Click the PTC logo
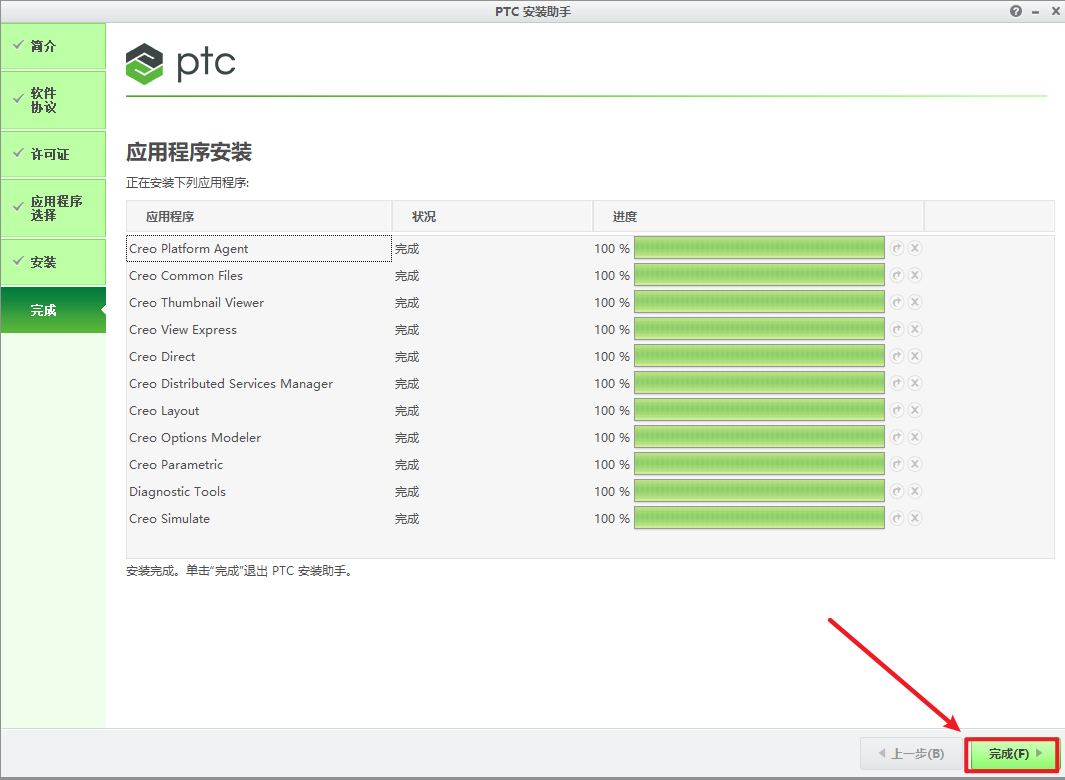 tap(181, 63)
